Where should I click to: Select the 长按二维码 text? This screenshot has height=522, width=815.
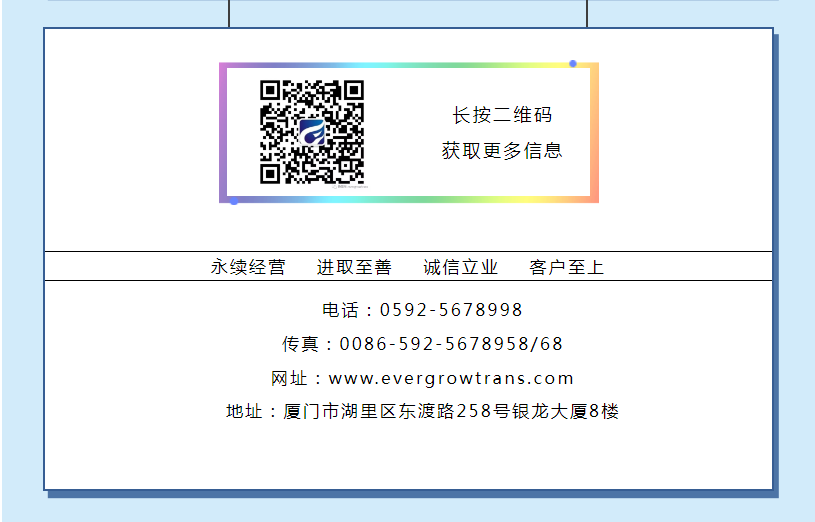[x=502, y=116]
